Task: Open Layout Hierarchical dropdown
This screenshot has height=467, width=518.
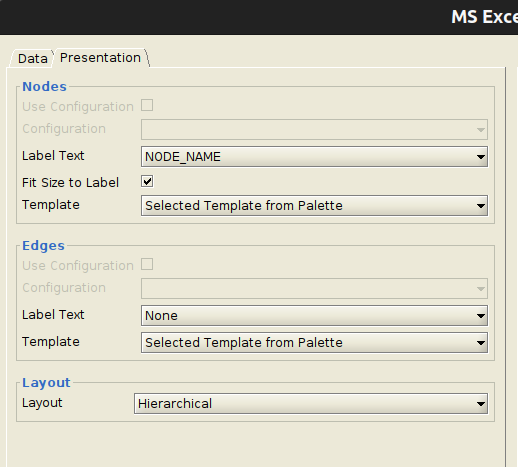Action: tap(311, 404)
